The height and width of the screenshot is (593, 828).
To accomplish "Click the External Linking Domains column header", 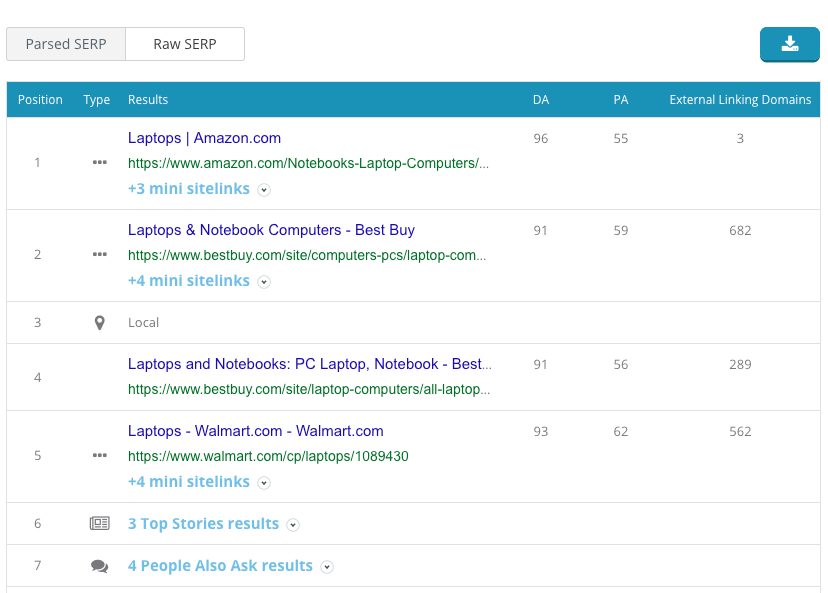I will pyautogui.click(x=740, y=99).
